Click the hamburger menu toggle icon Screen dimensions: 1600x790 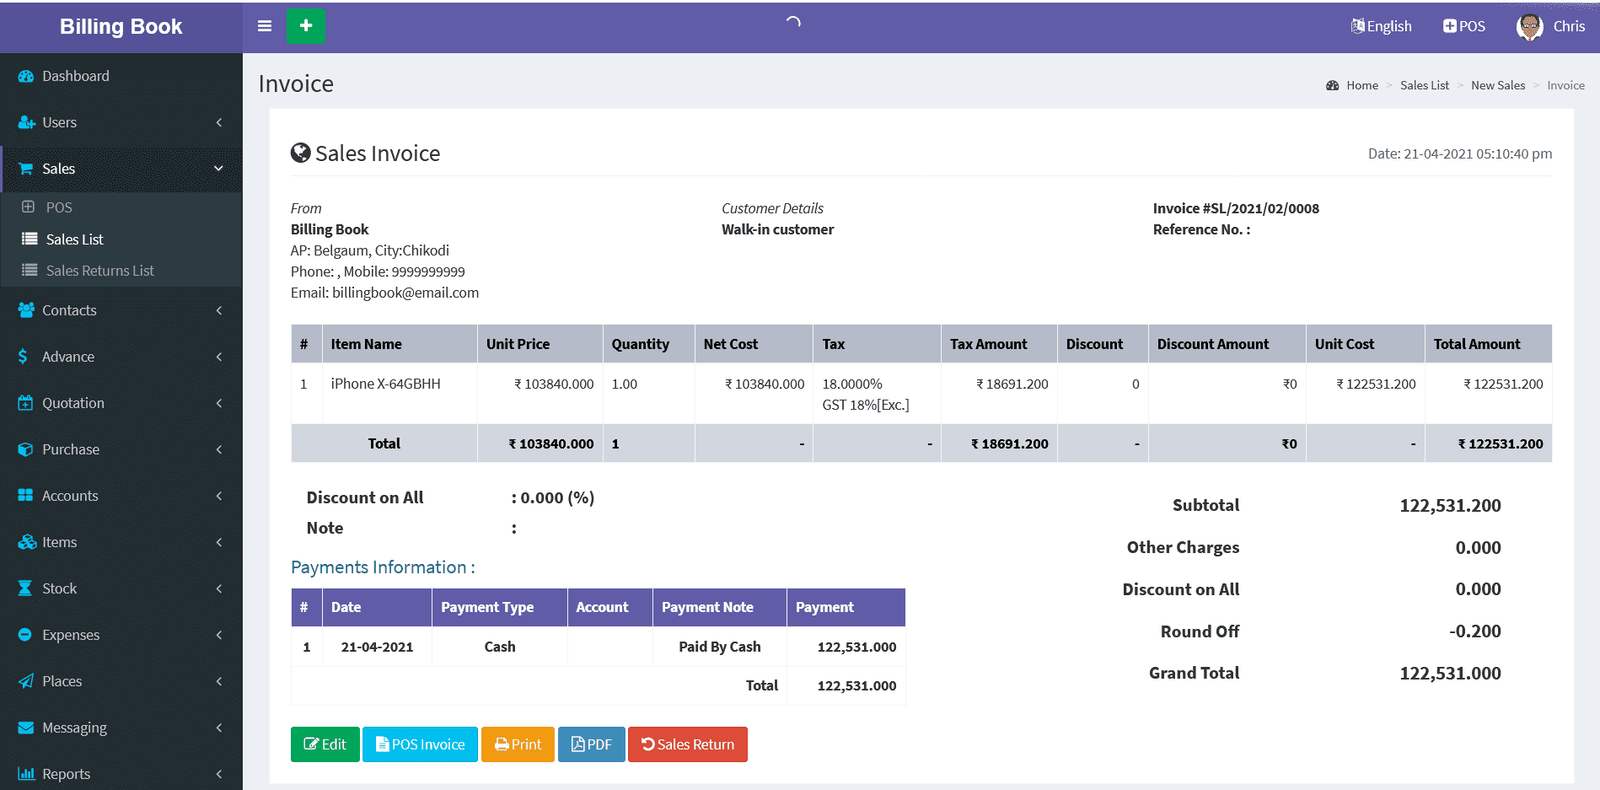pyautogui.click(x=264, y=26)
